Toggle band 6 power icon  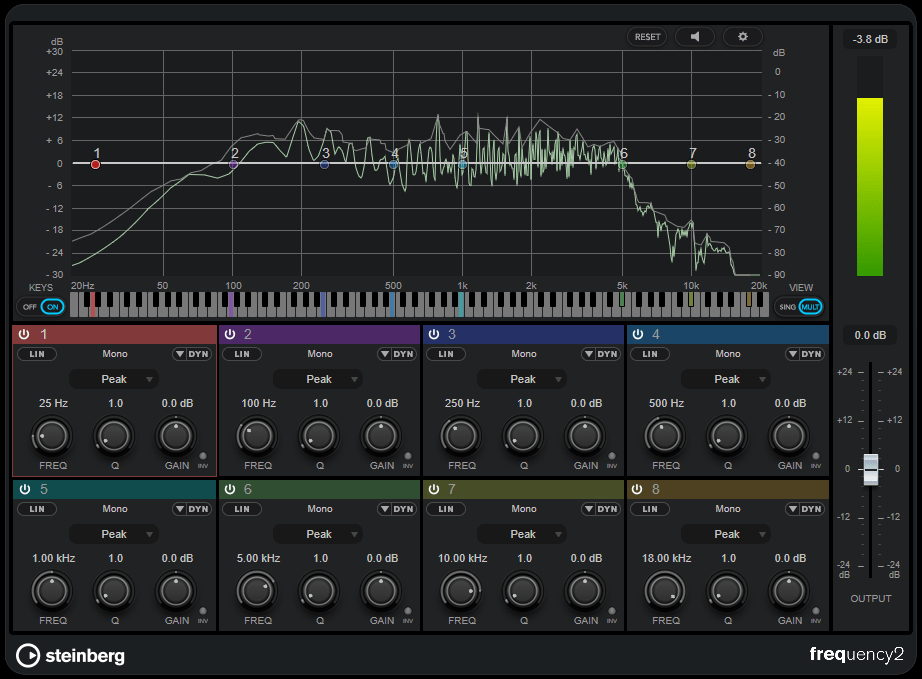point(230,489)
